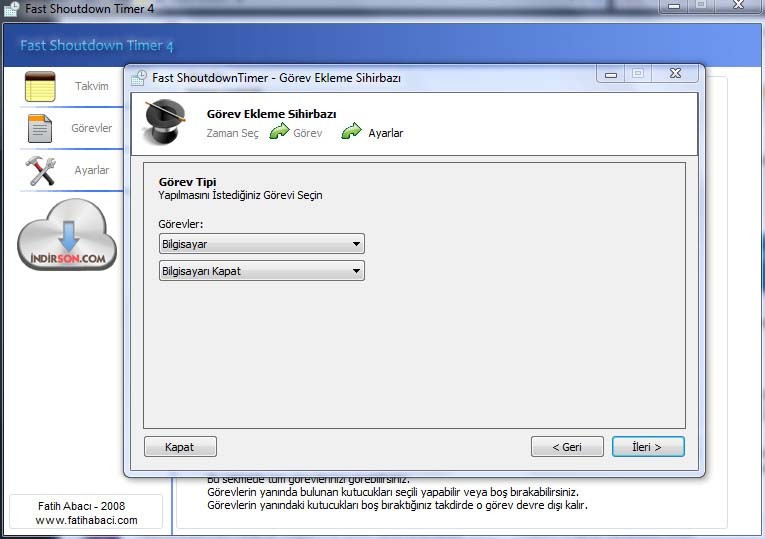This screenshot has width=765, height=539.
Task: Proceed with the İleri > button
Action: click(648, 447)
